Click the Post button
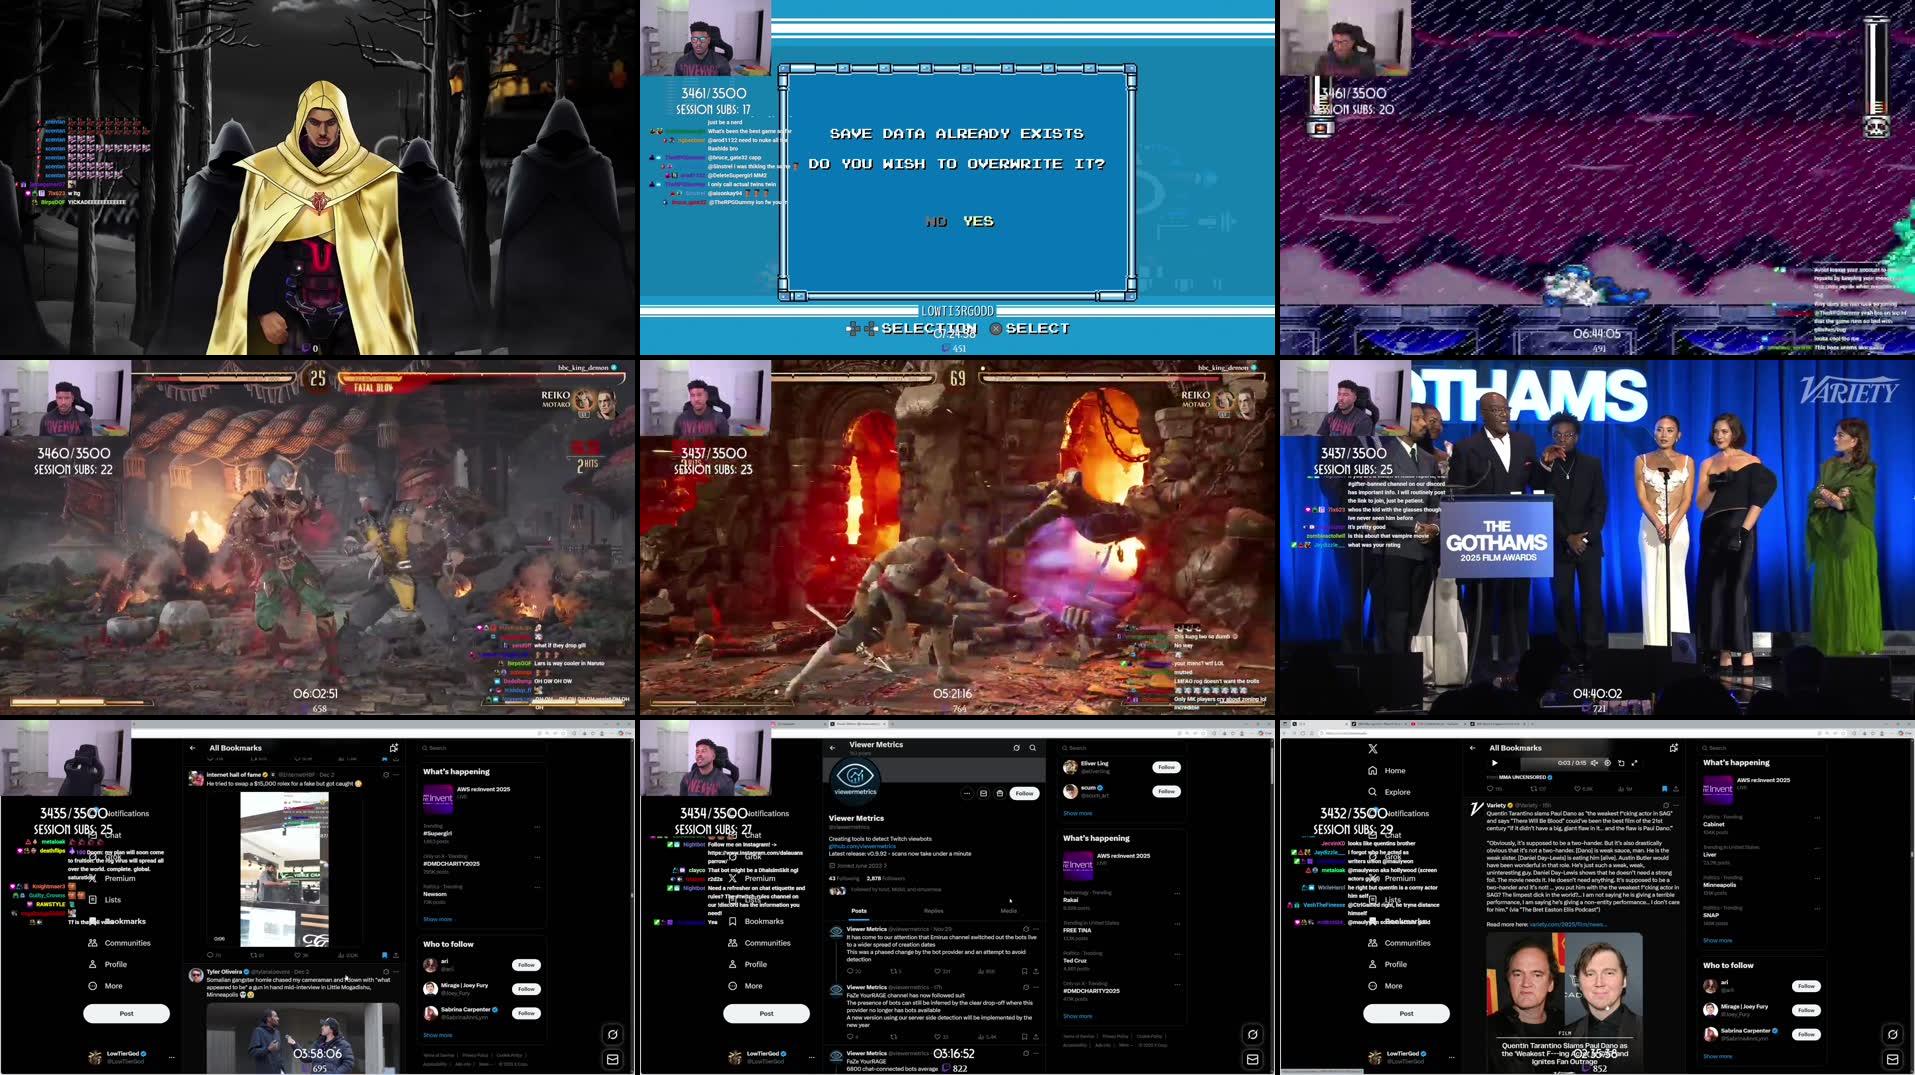The width and height of the screenshot is (1915, 1075). pyautogui.click(x=1407, y=1015)
